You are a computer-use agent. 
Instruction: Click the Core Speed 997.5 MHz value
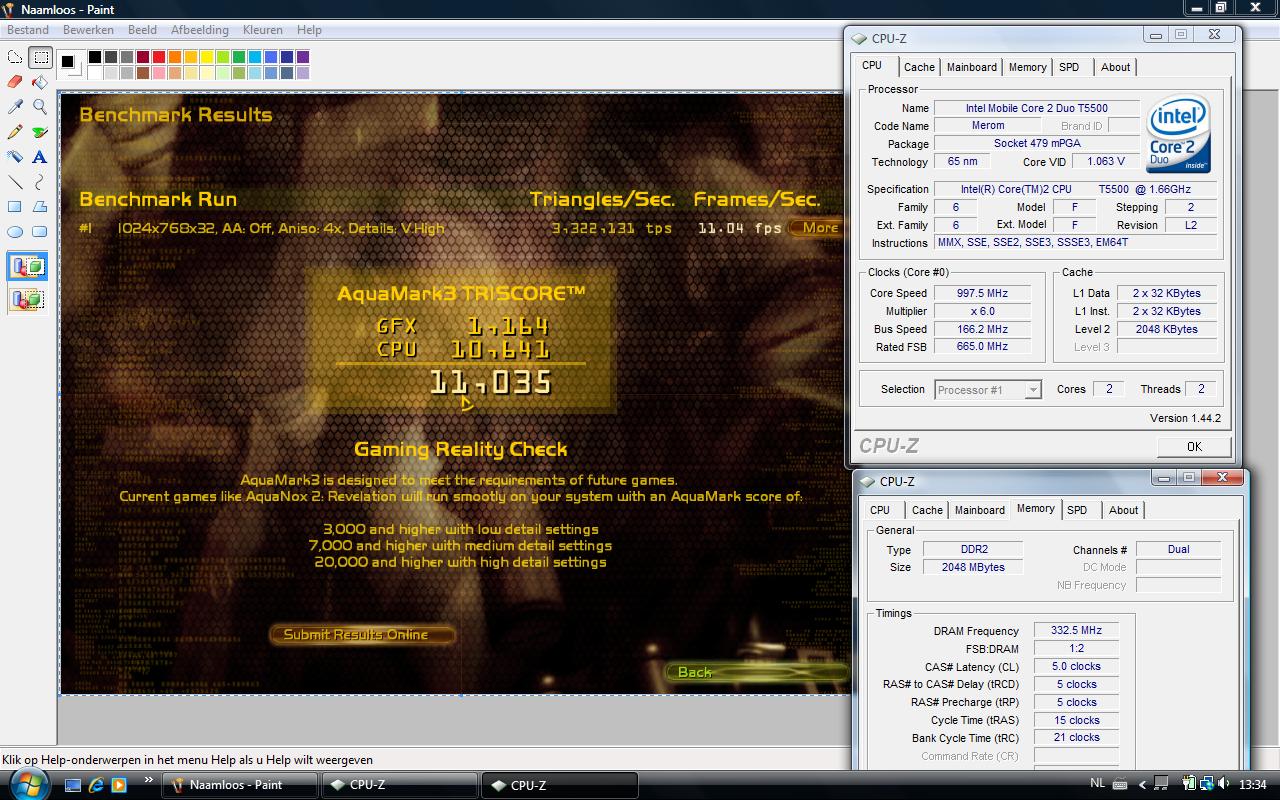tap(983, 294)
